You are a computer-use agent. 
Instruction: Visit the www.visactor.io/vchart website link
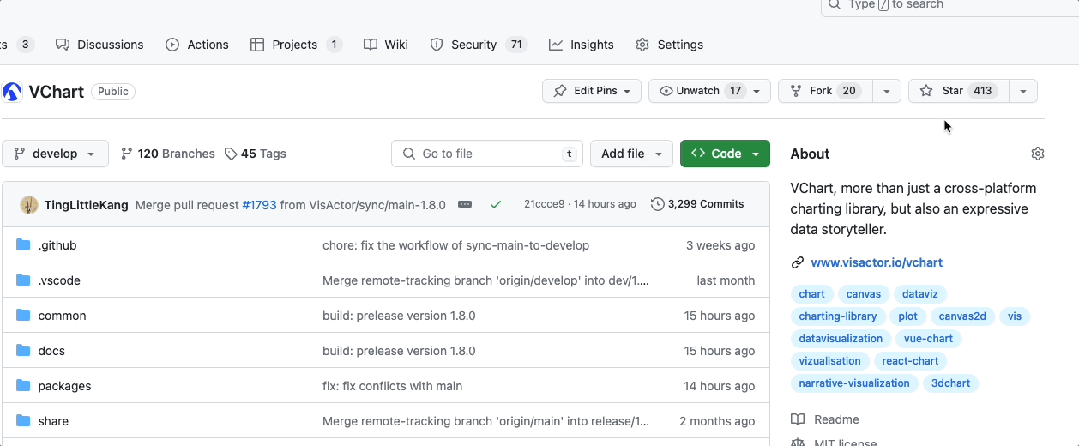877,262
